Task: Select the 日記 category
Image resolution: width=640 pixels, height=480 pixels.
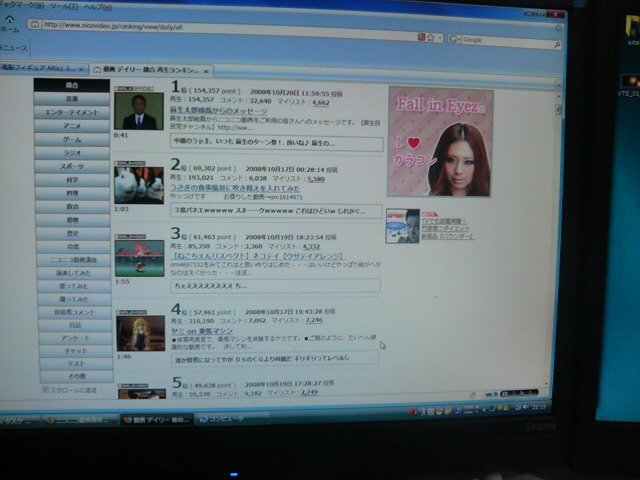Action: [x=75, y=325]
